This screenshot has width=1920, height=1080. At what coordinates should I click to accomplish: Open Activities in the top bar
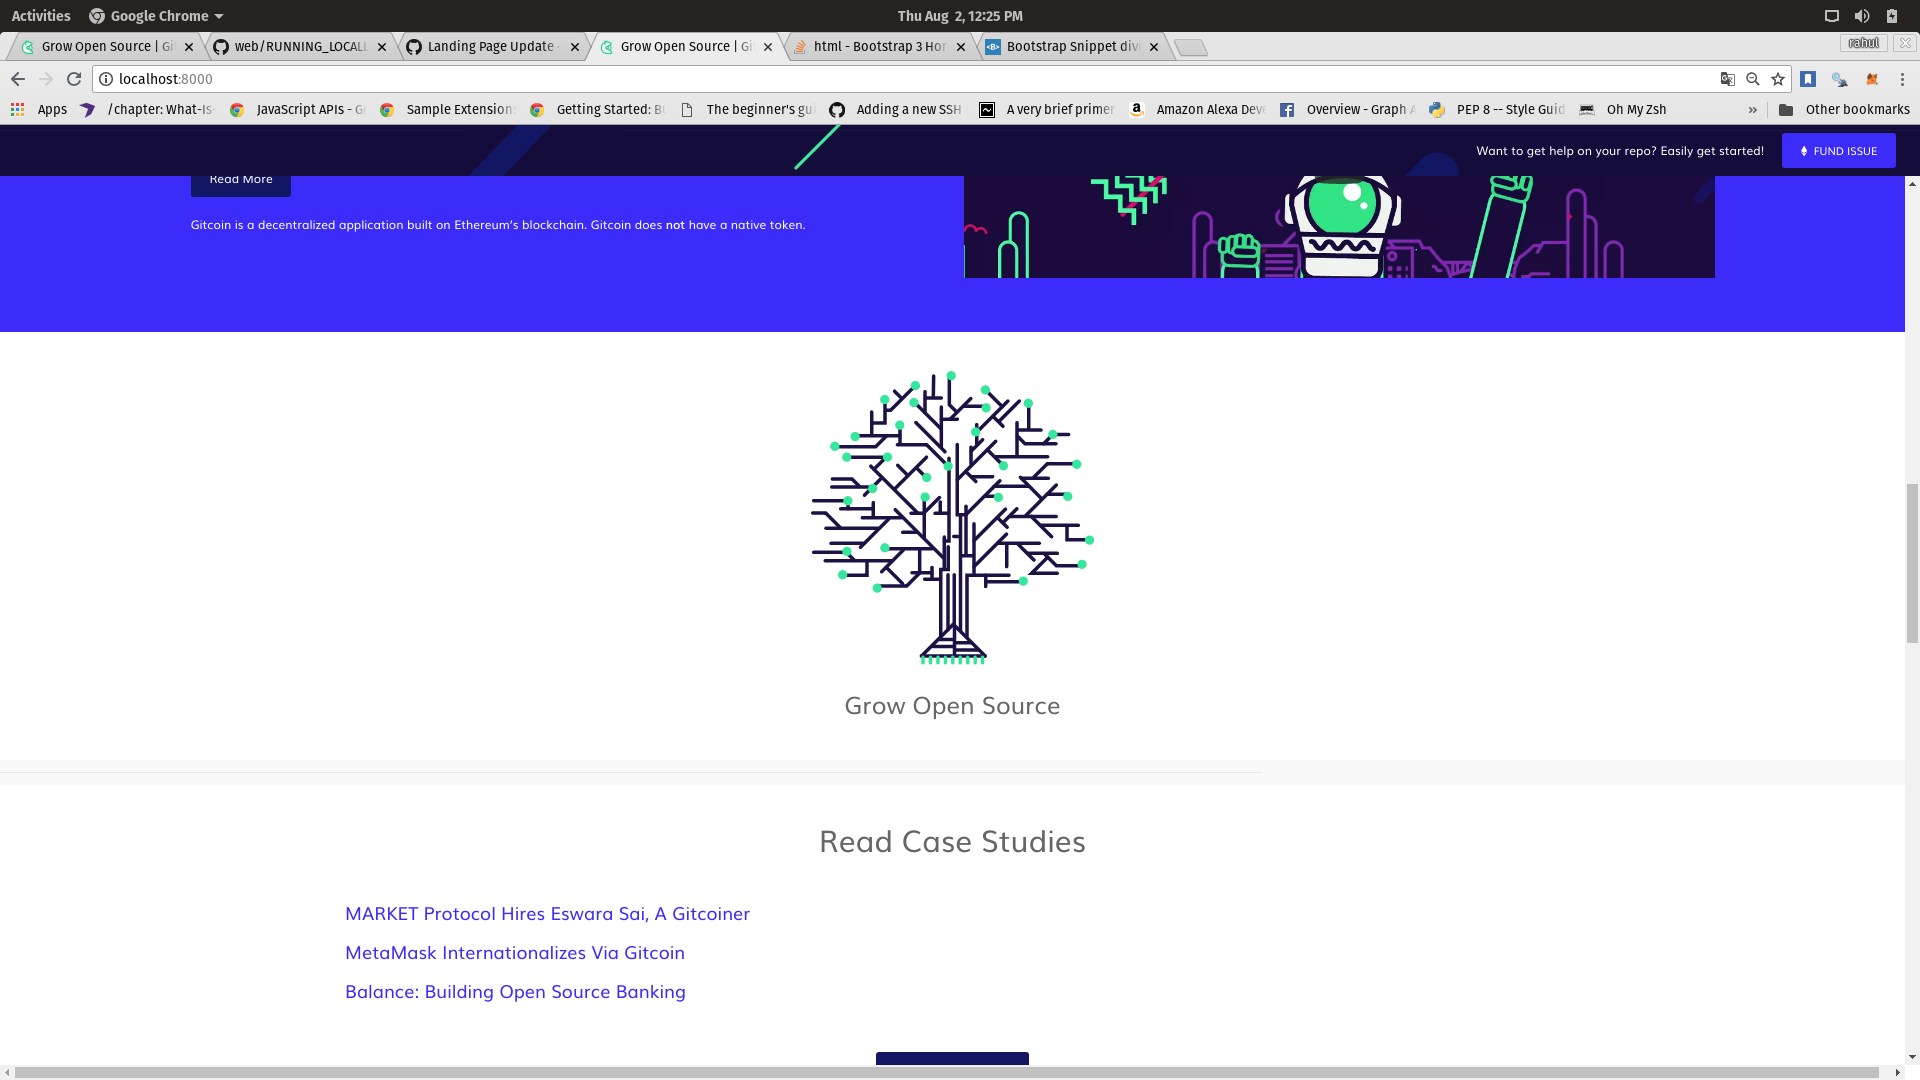(x=40, y=15)
